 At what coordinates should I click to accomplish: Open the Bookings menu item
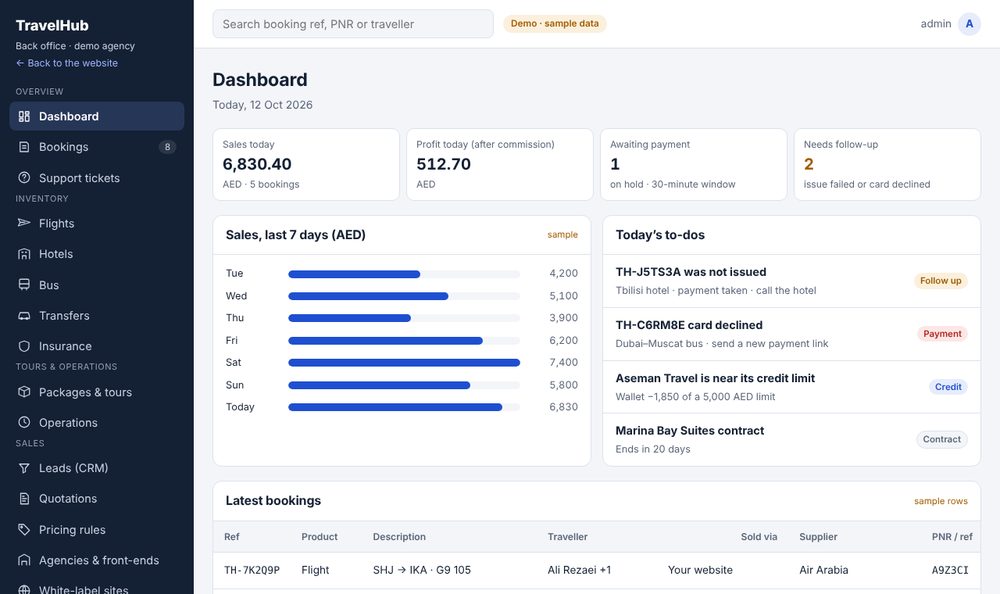point(97,147)
